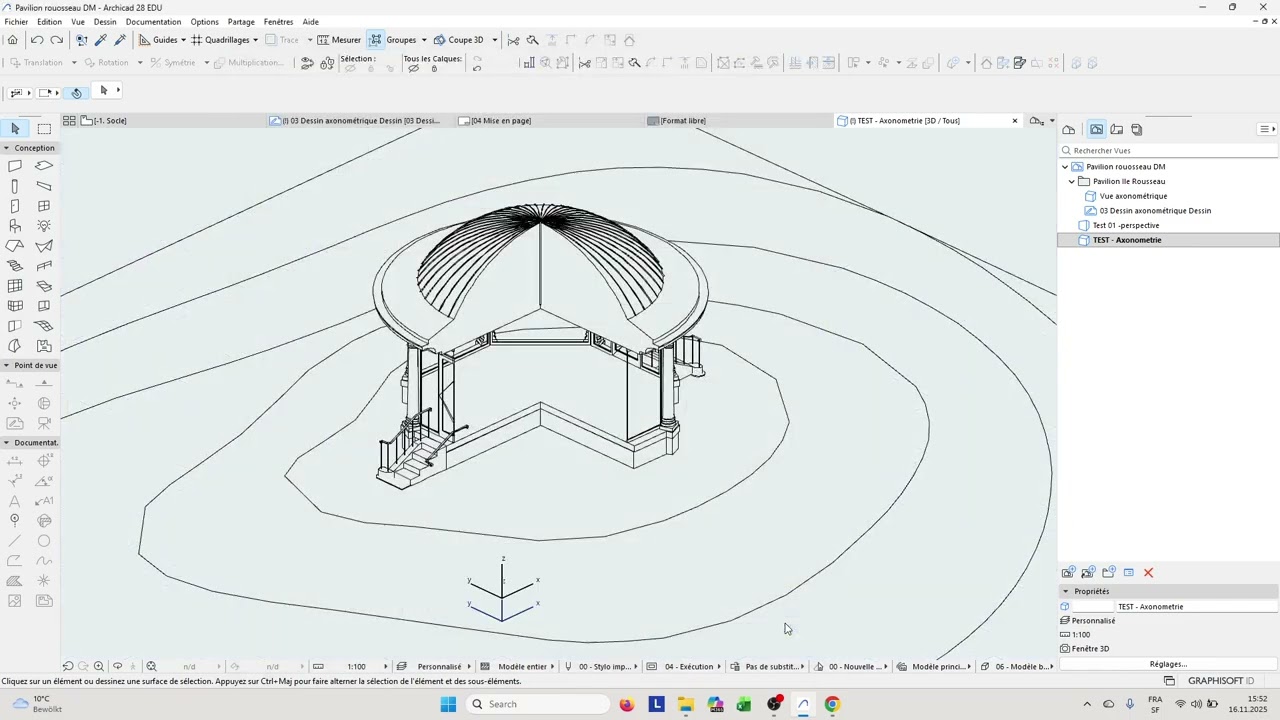Open the Dessin menu
This screenshot has width=1280, height=720.
(105, 22)
